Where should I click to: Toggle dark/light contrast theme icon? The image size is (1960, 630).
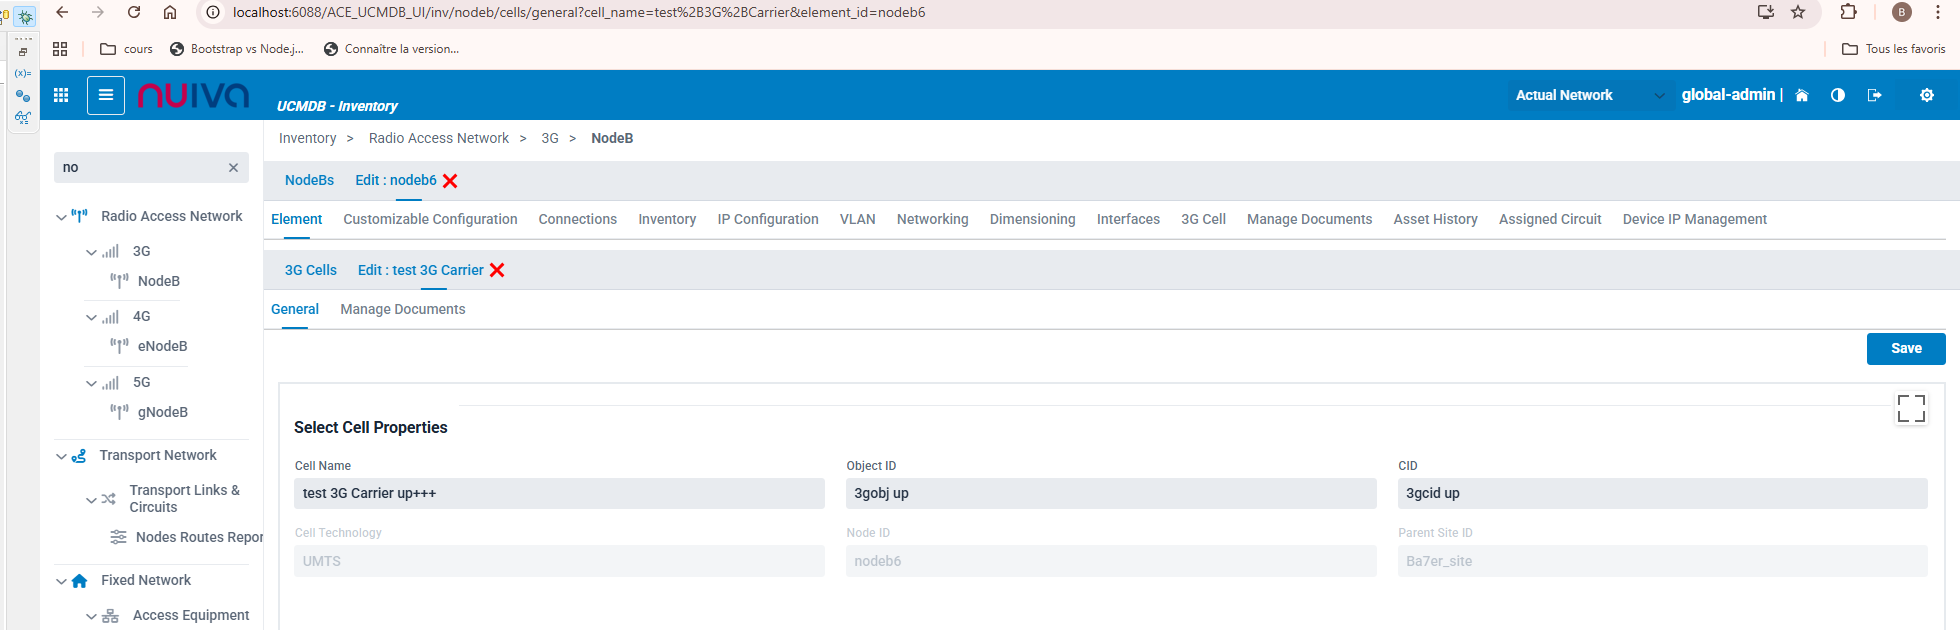(x=1838, y=95)
